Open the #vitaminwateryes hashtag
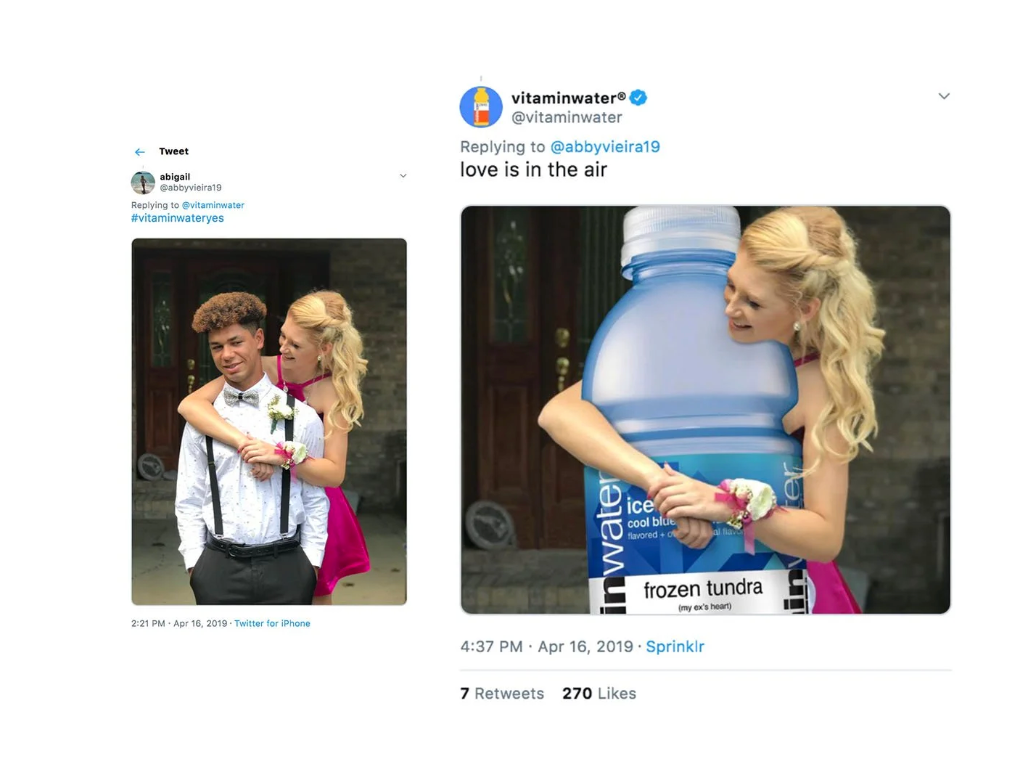1030x774 pixels. 177,218
